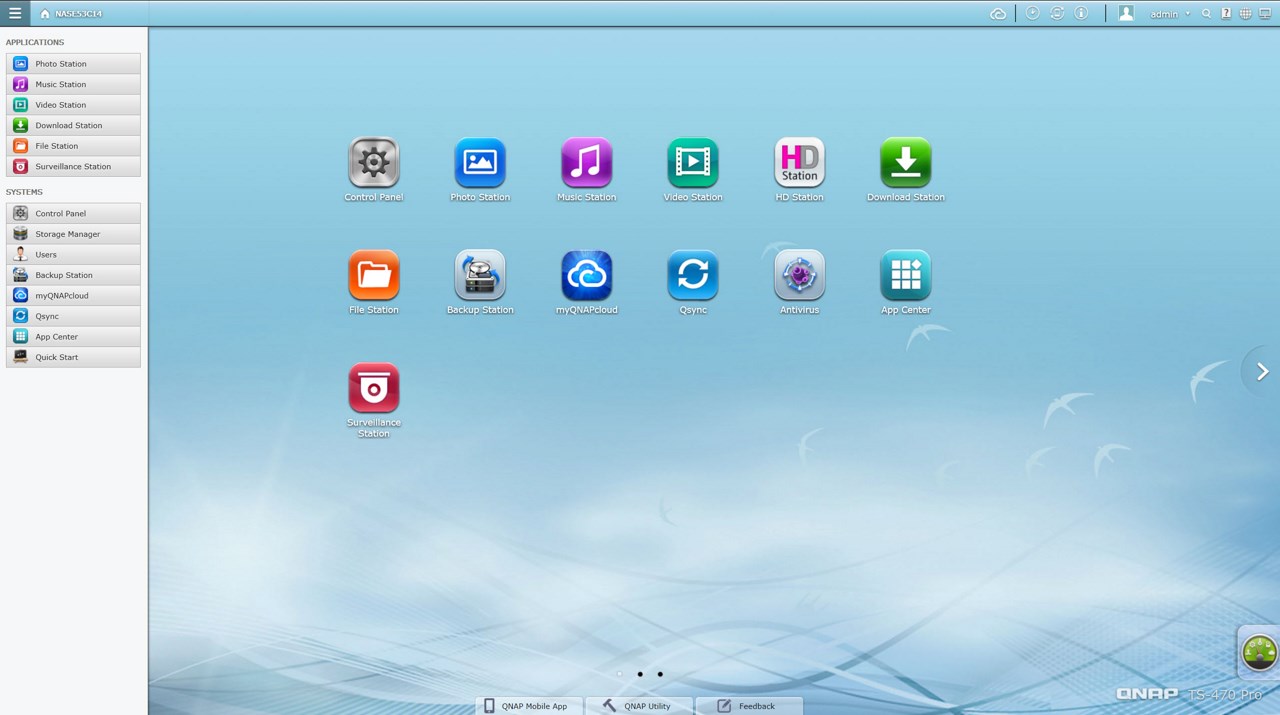This screenshot has height=715, width=1280.
Task: Launch Download Station from the desktop
Action: click(906, 163)
